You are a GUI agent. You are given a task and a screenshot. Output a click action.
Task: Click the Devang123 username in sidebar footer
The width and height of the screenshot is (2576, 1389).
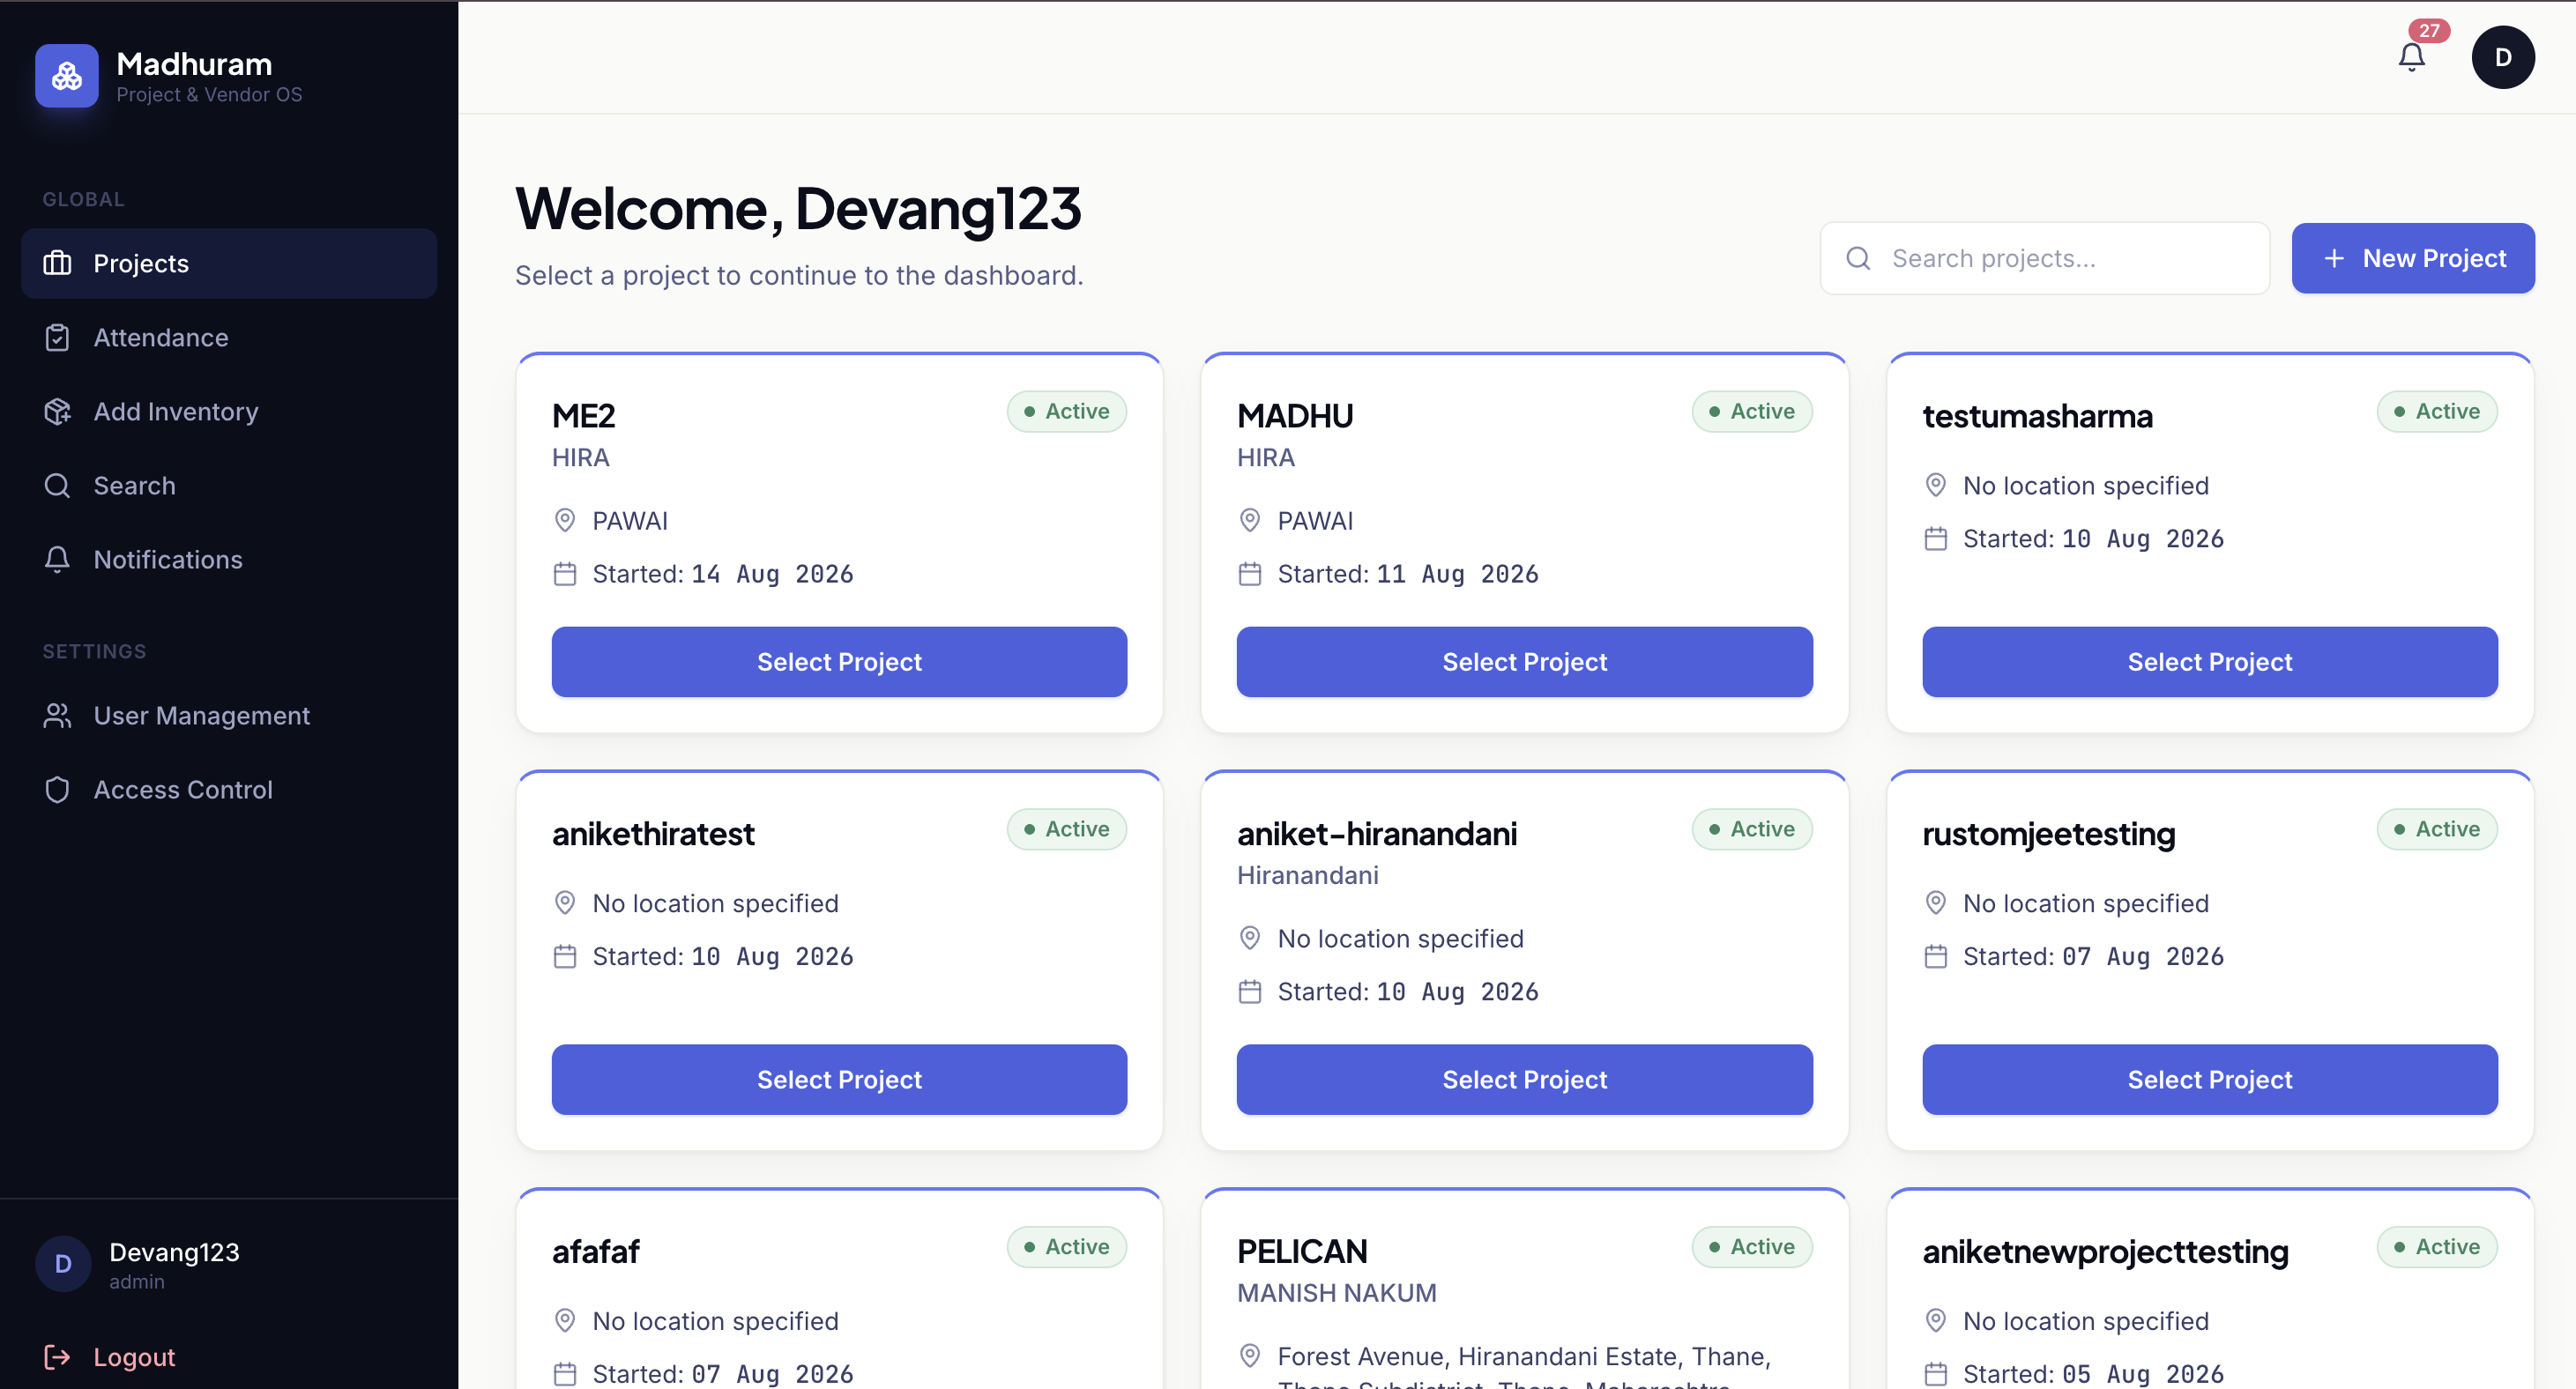174,1253
